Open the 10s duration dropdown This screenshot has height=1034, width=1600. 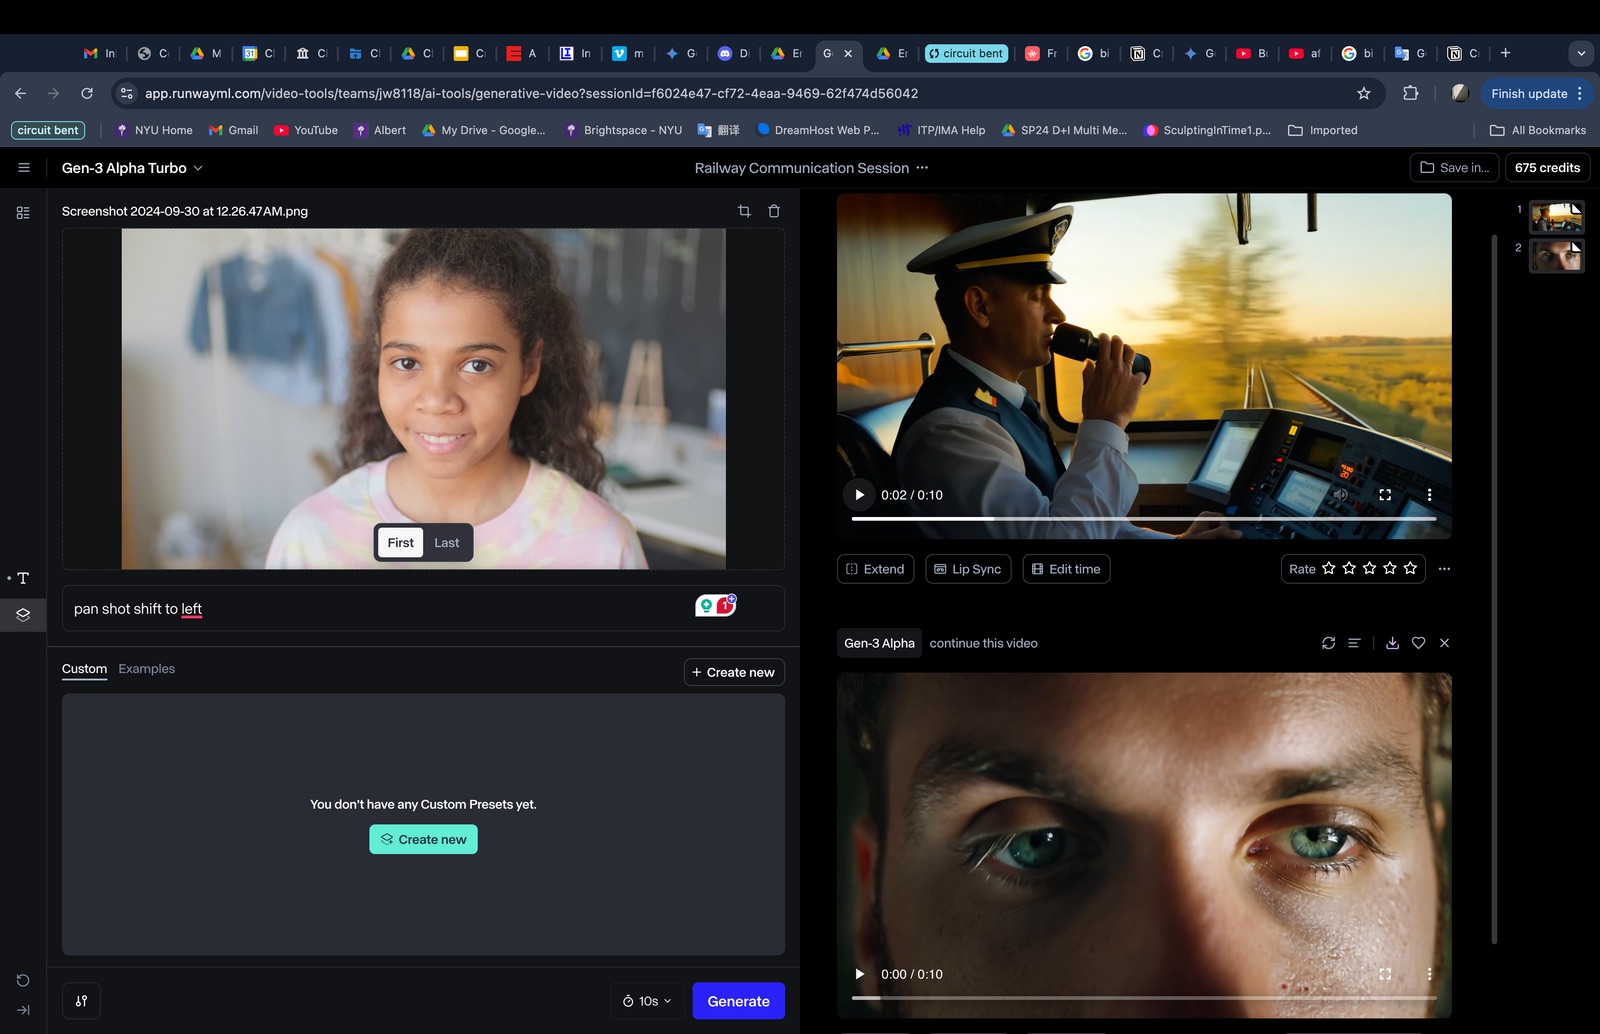click(x=647, y=1001)
